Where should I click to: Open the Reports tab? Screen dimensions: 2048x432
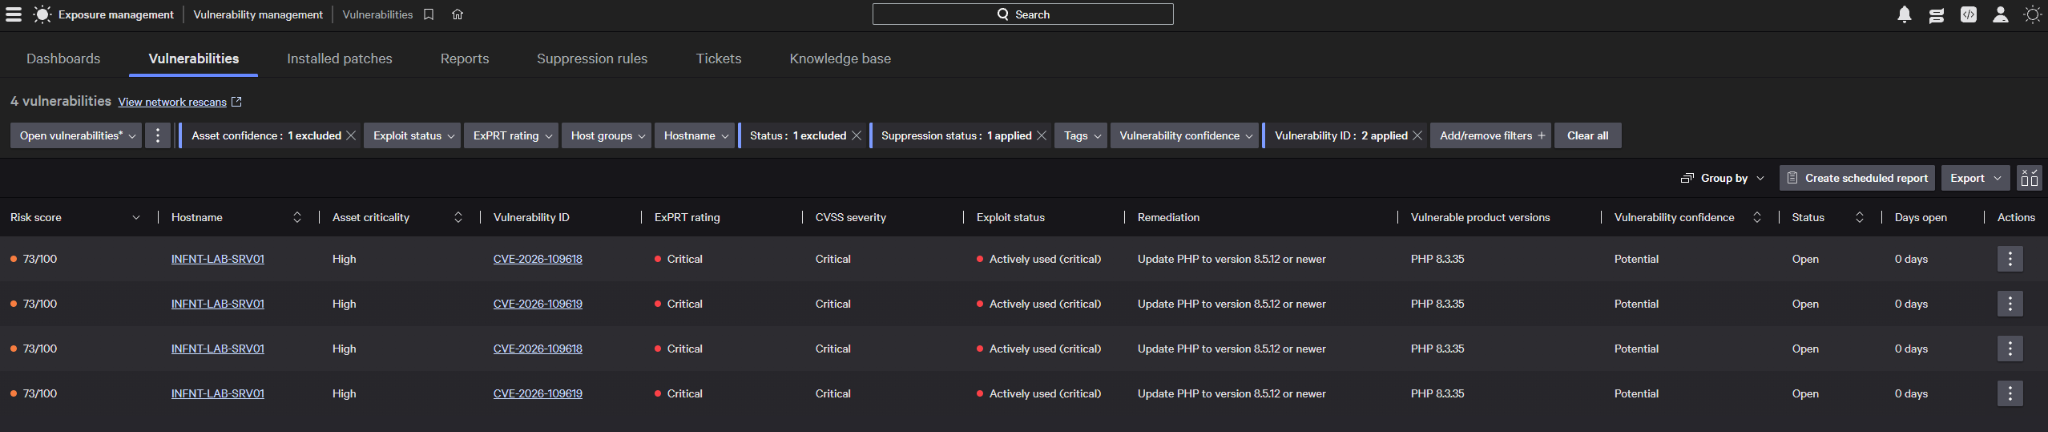[x=465, y=58]
